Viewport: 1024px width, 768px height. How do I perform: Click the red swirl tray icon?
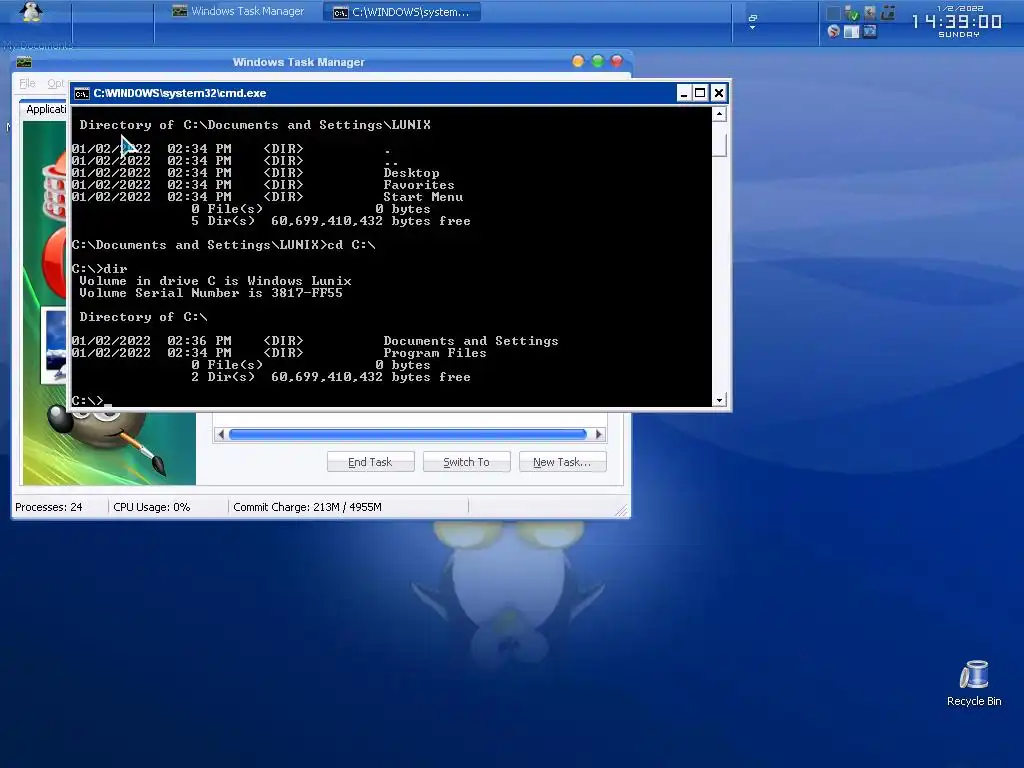click(833, 31)
